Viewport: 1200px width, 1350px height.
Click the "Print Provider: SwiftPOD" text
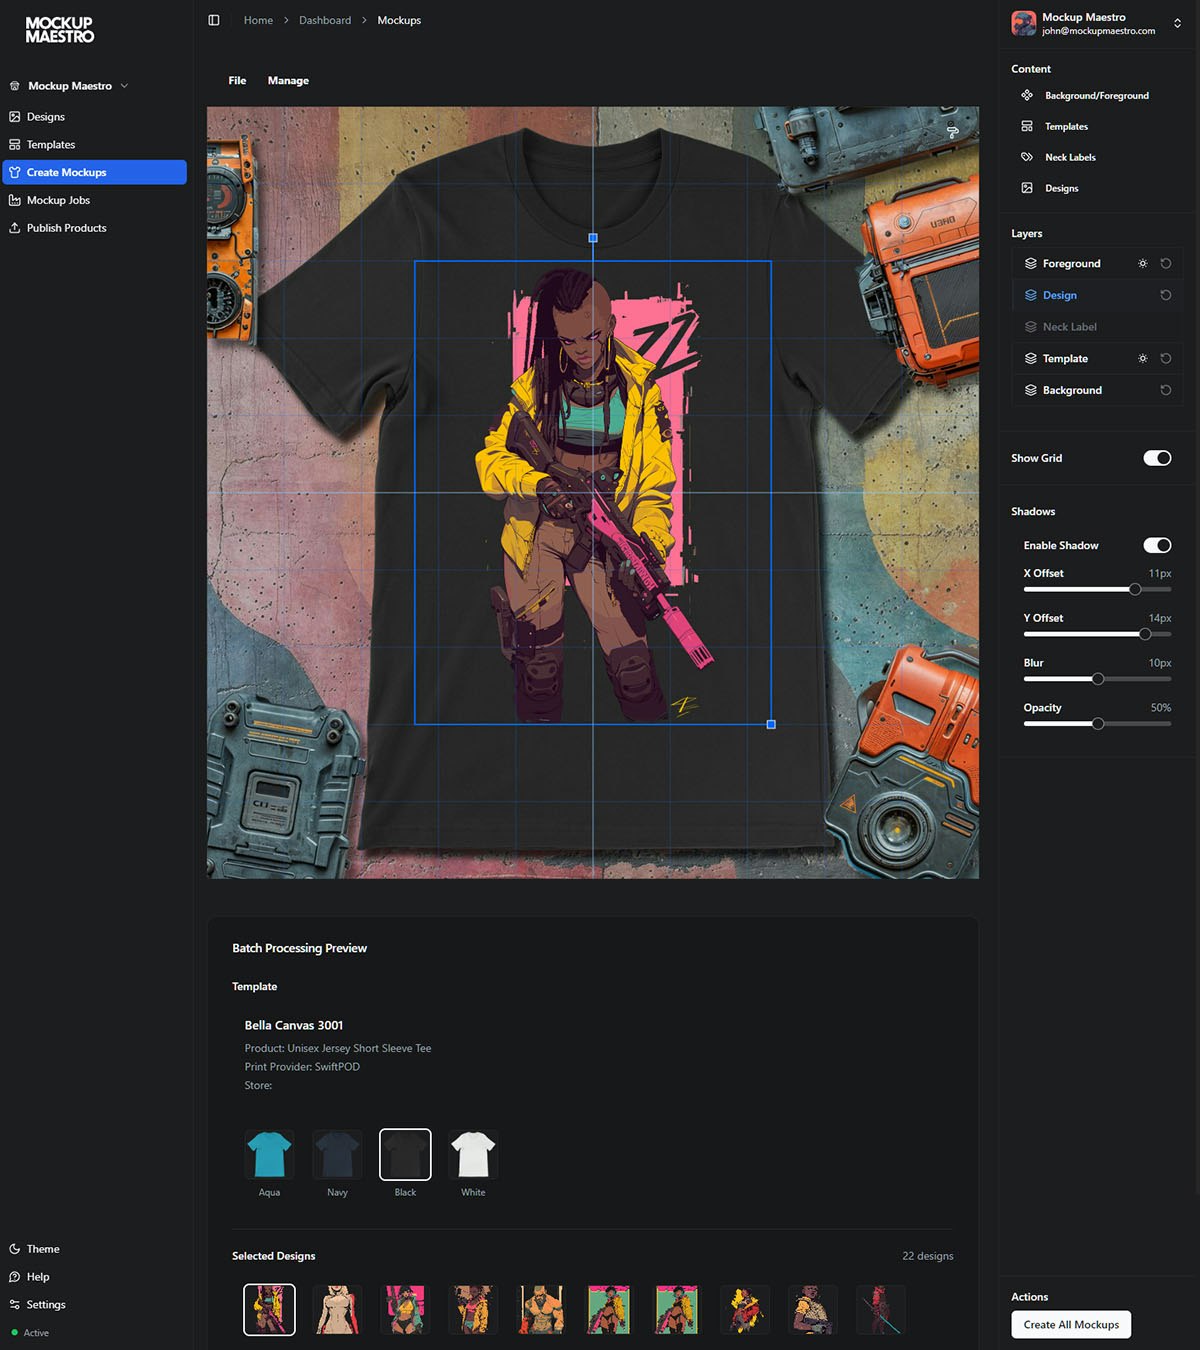pyautogui.click(x=302, y=1067)
